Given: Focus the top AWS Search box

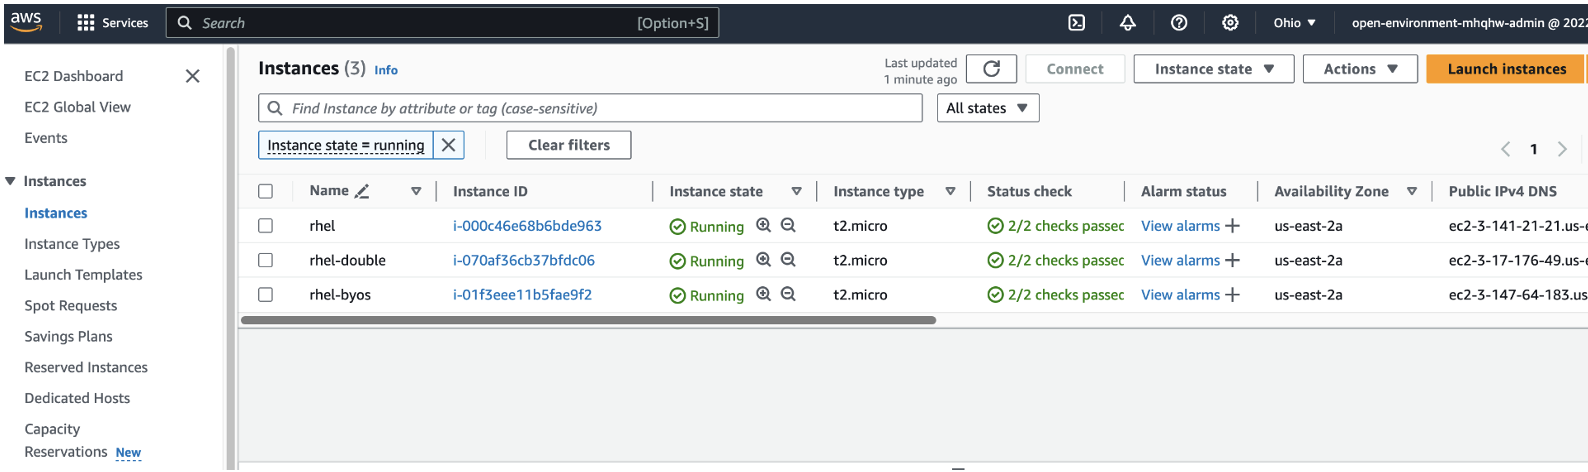Looking at the screenshot, I should (x=442, y=23).
